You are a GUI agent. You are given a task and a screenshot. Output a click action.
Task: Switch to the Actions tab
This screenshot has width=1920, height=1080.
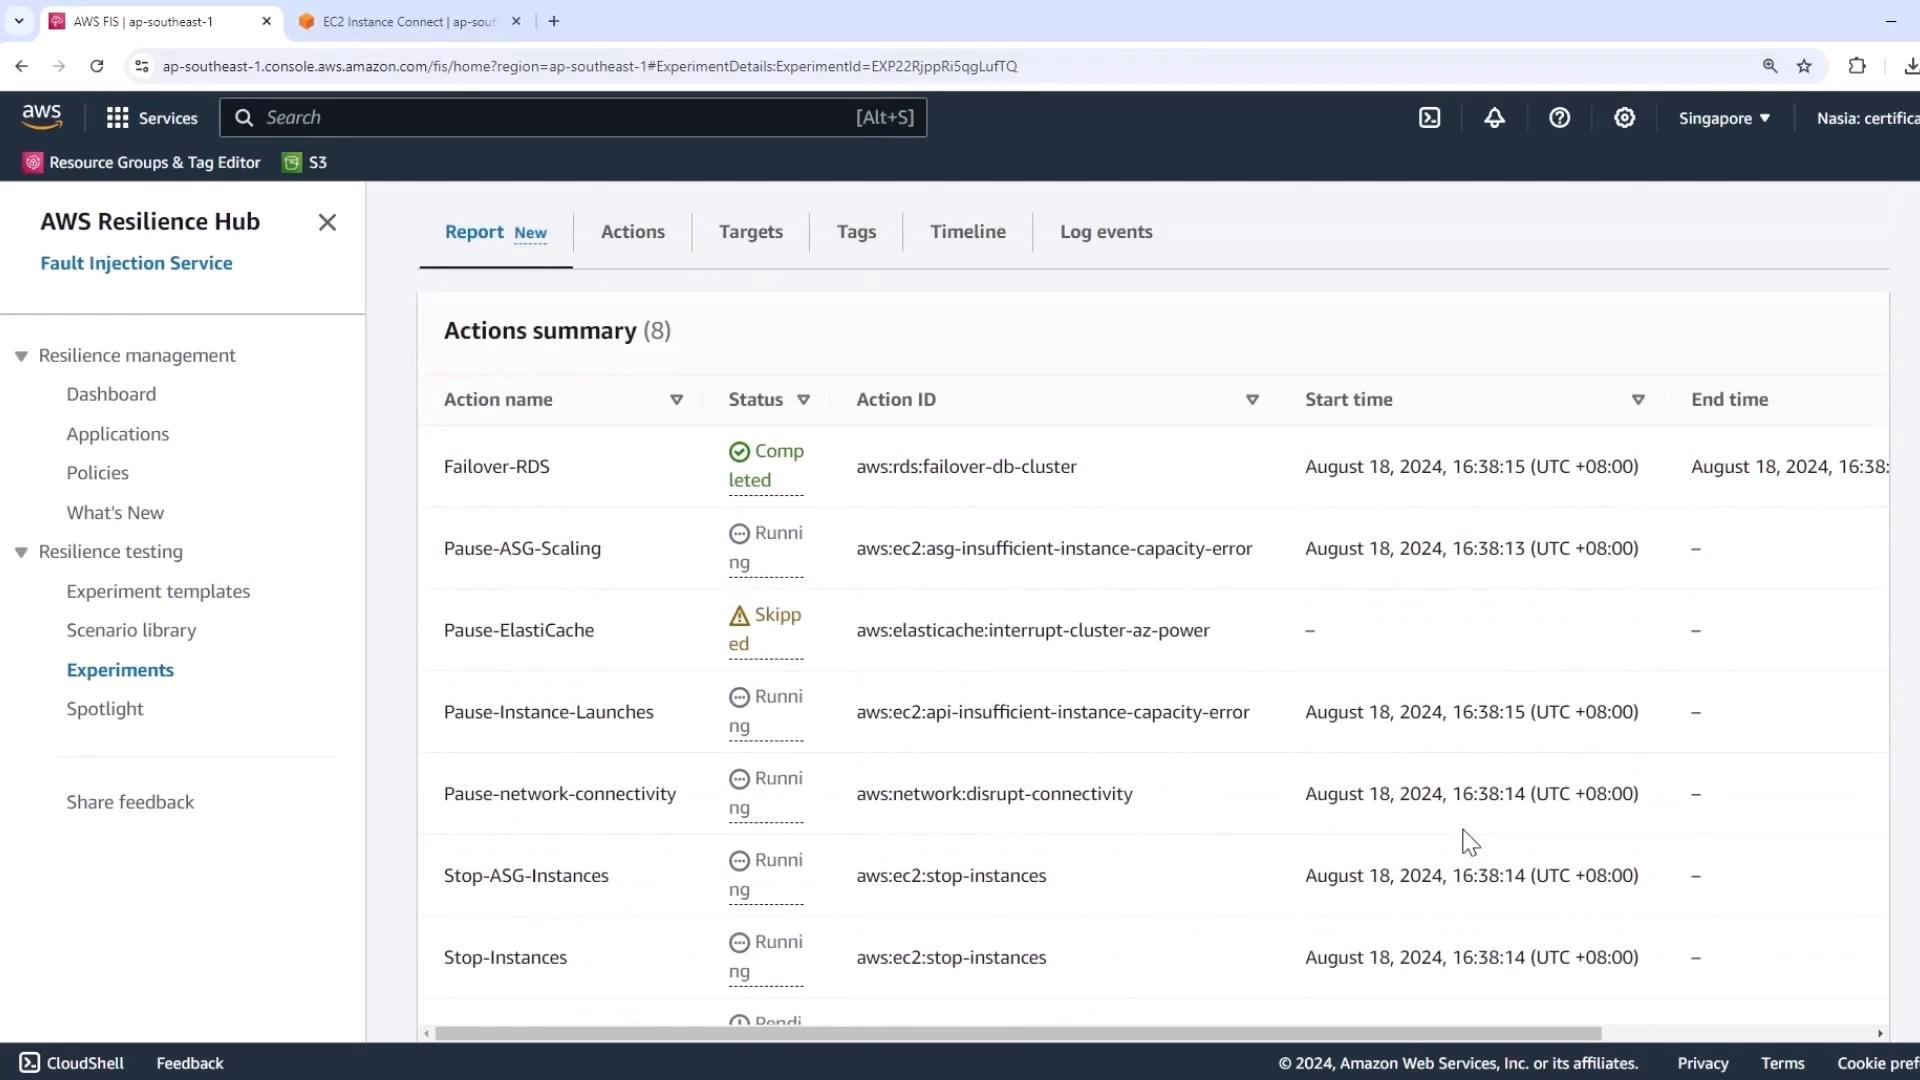pos(633,232)
